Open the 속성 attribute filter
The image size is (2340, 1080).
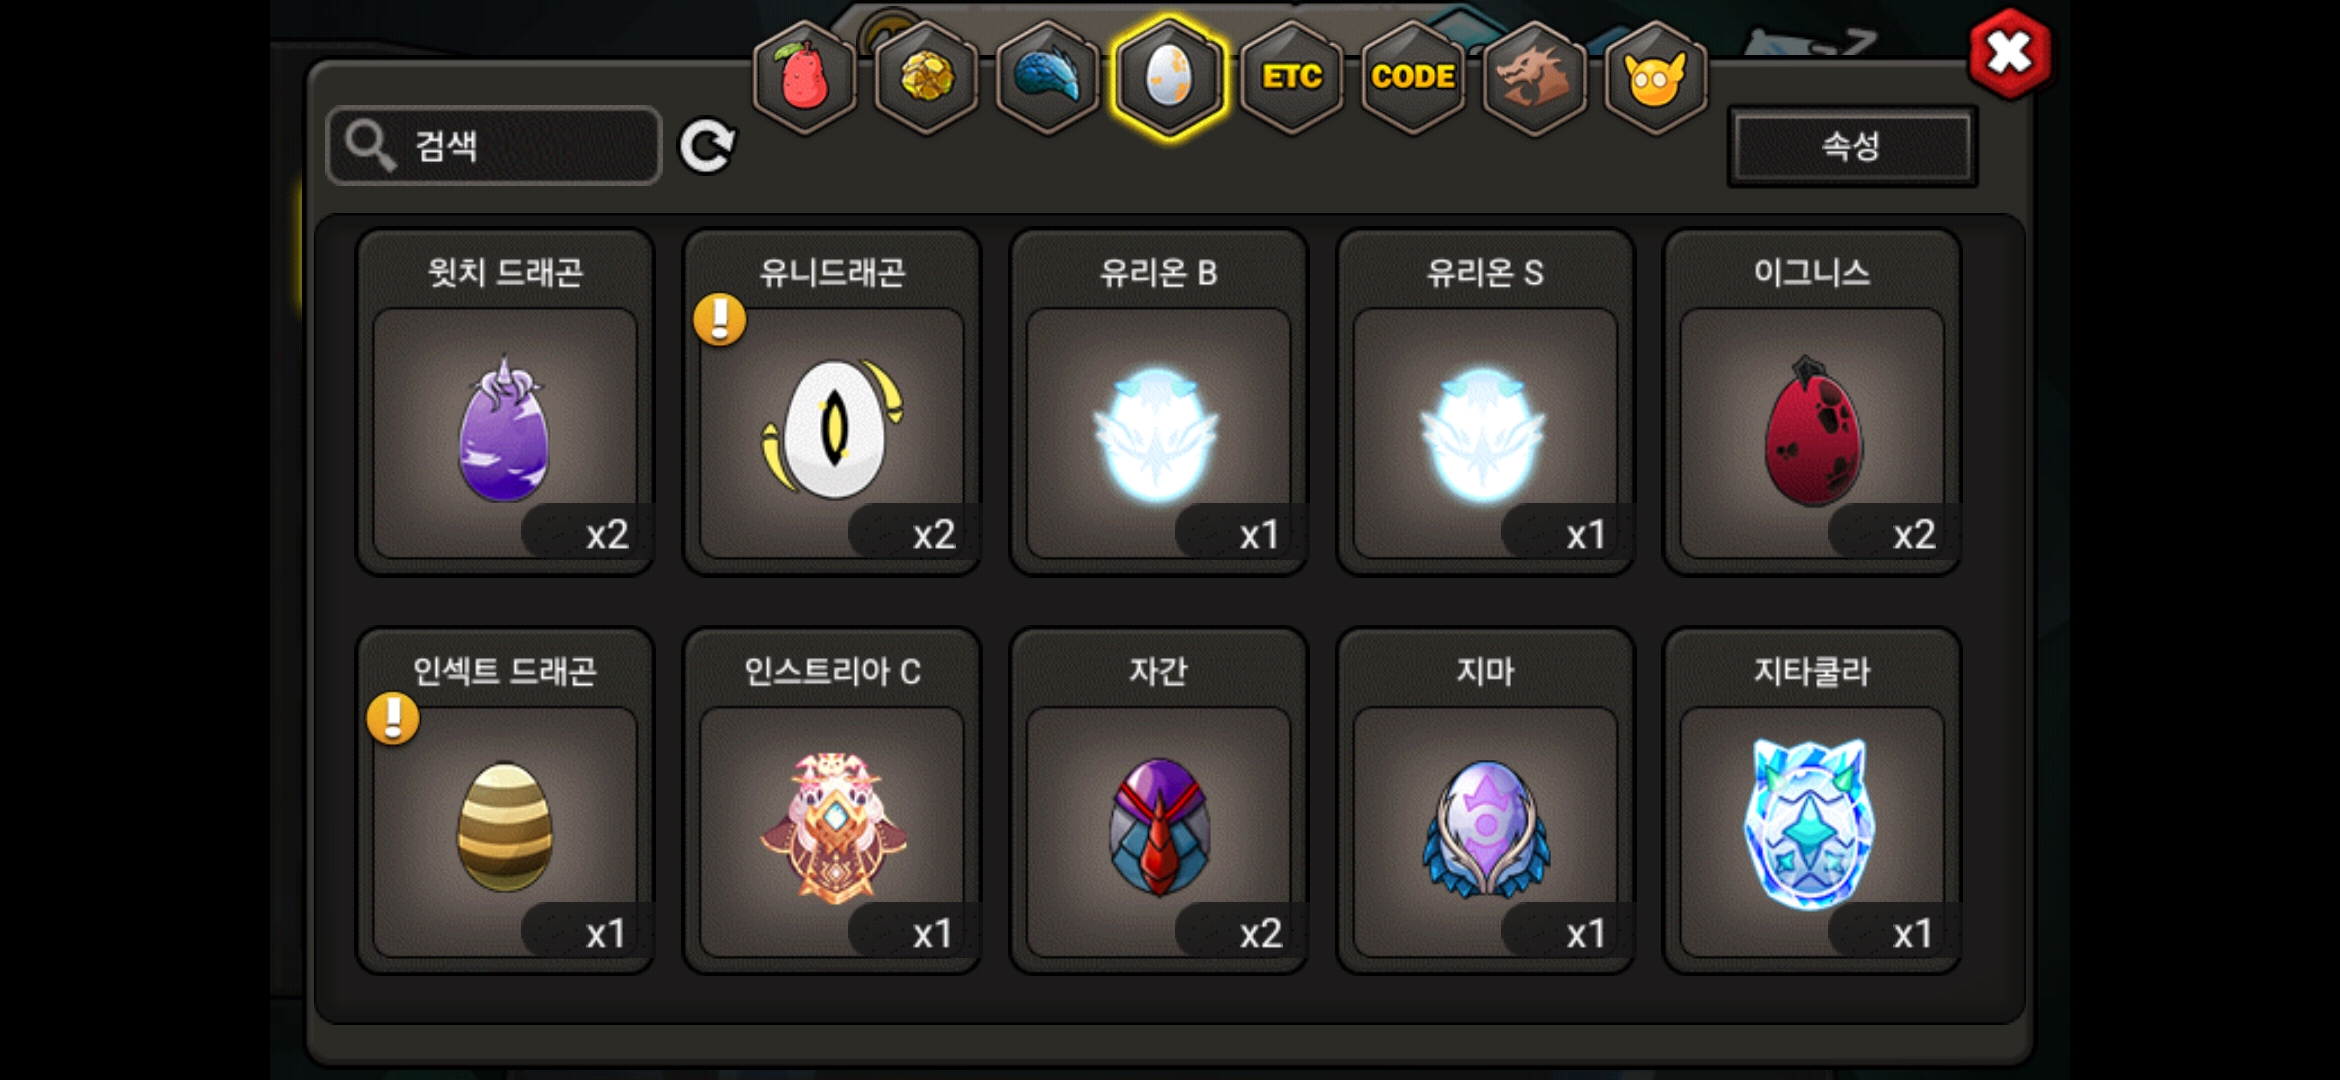1852,146
